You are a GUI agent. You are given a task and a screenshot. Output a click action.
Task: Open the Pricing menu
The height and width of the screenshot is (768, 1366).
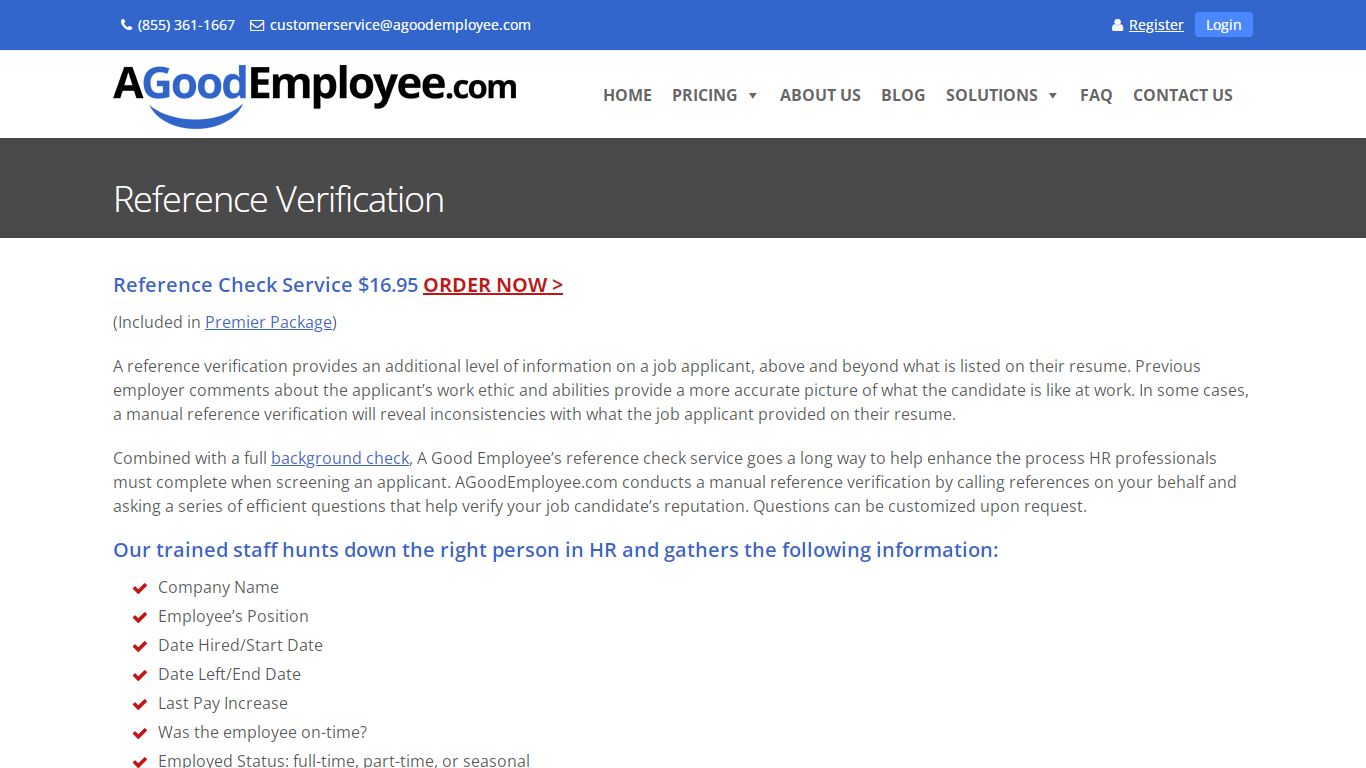tap(704, 95)
